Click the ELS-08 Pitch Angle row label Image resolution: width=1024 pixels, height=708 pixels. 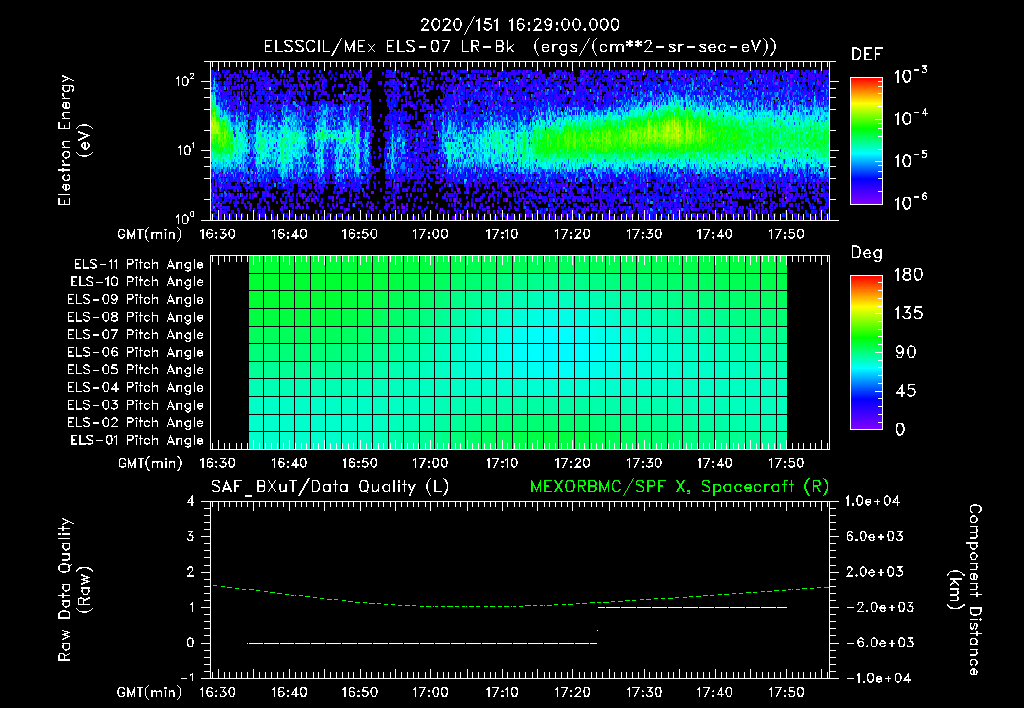[x=135, y=317]
